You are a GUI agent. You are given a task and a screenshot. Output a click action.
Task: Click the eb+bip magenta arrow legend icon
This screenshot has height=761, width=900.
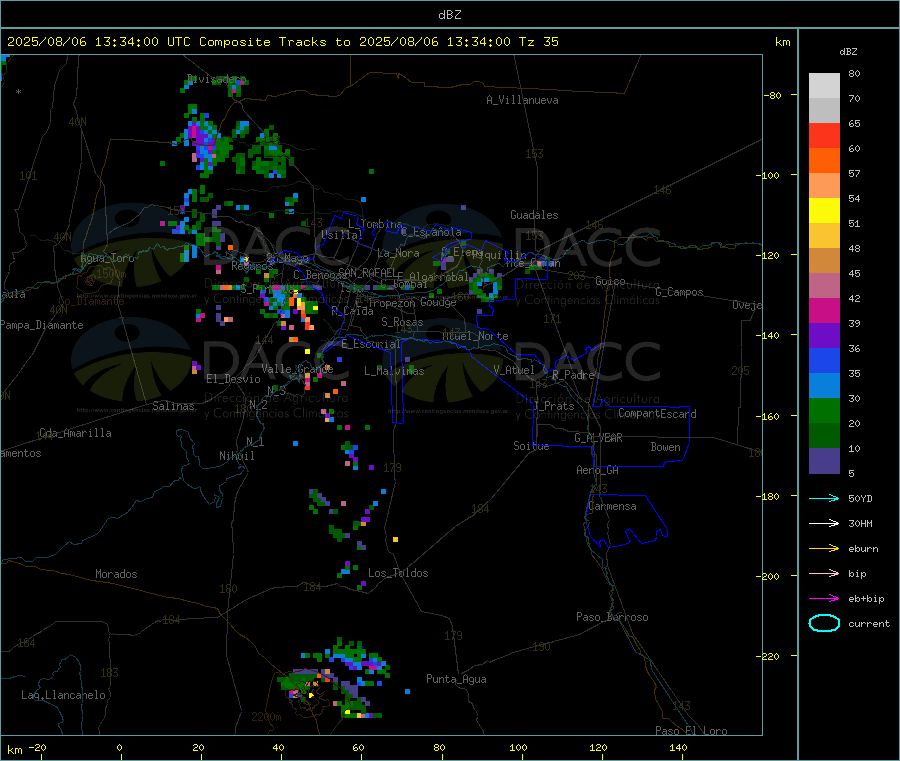click(824, 599)
